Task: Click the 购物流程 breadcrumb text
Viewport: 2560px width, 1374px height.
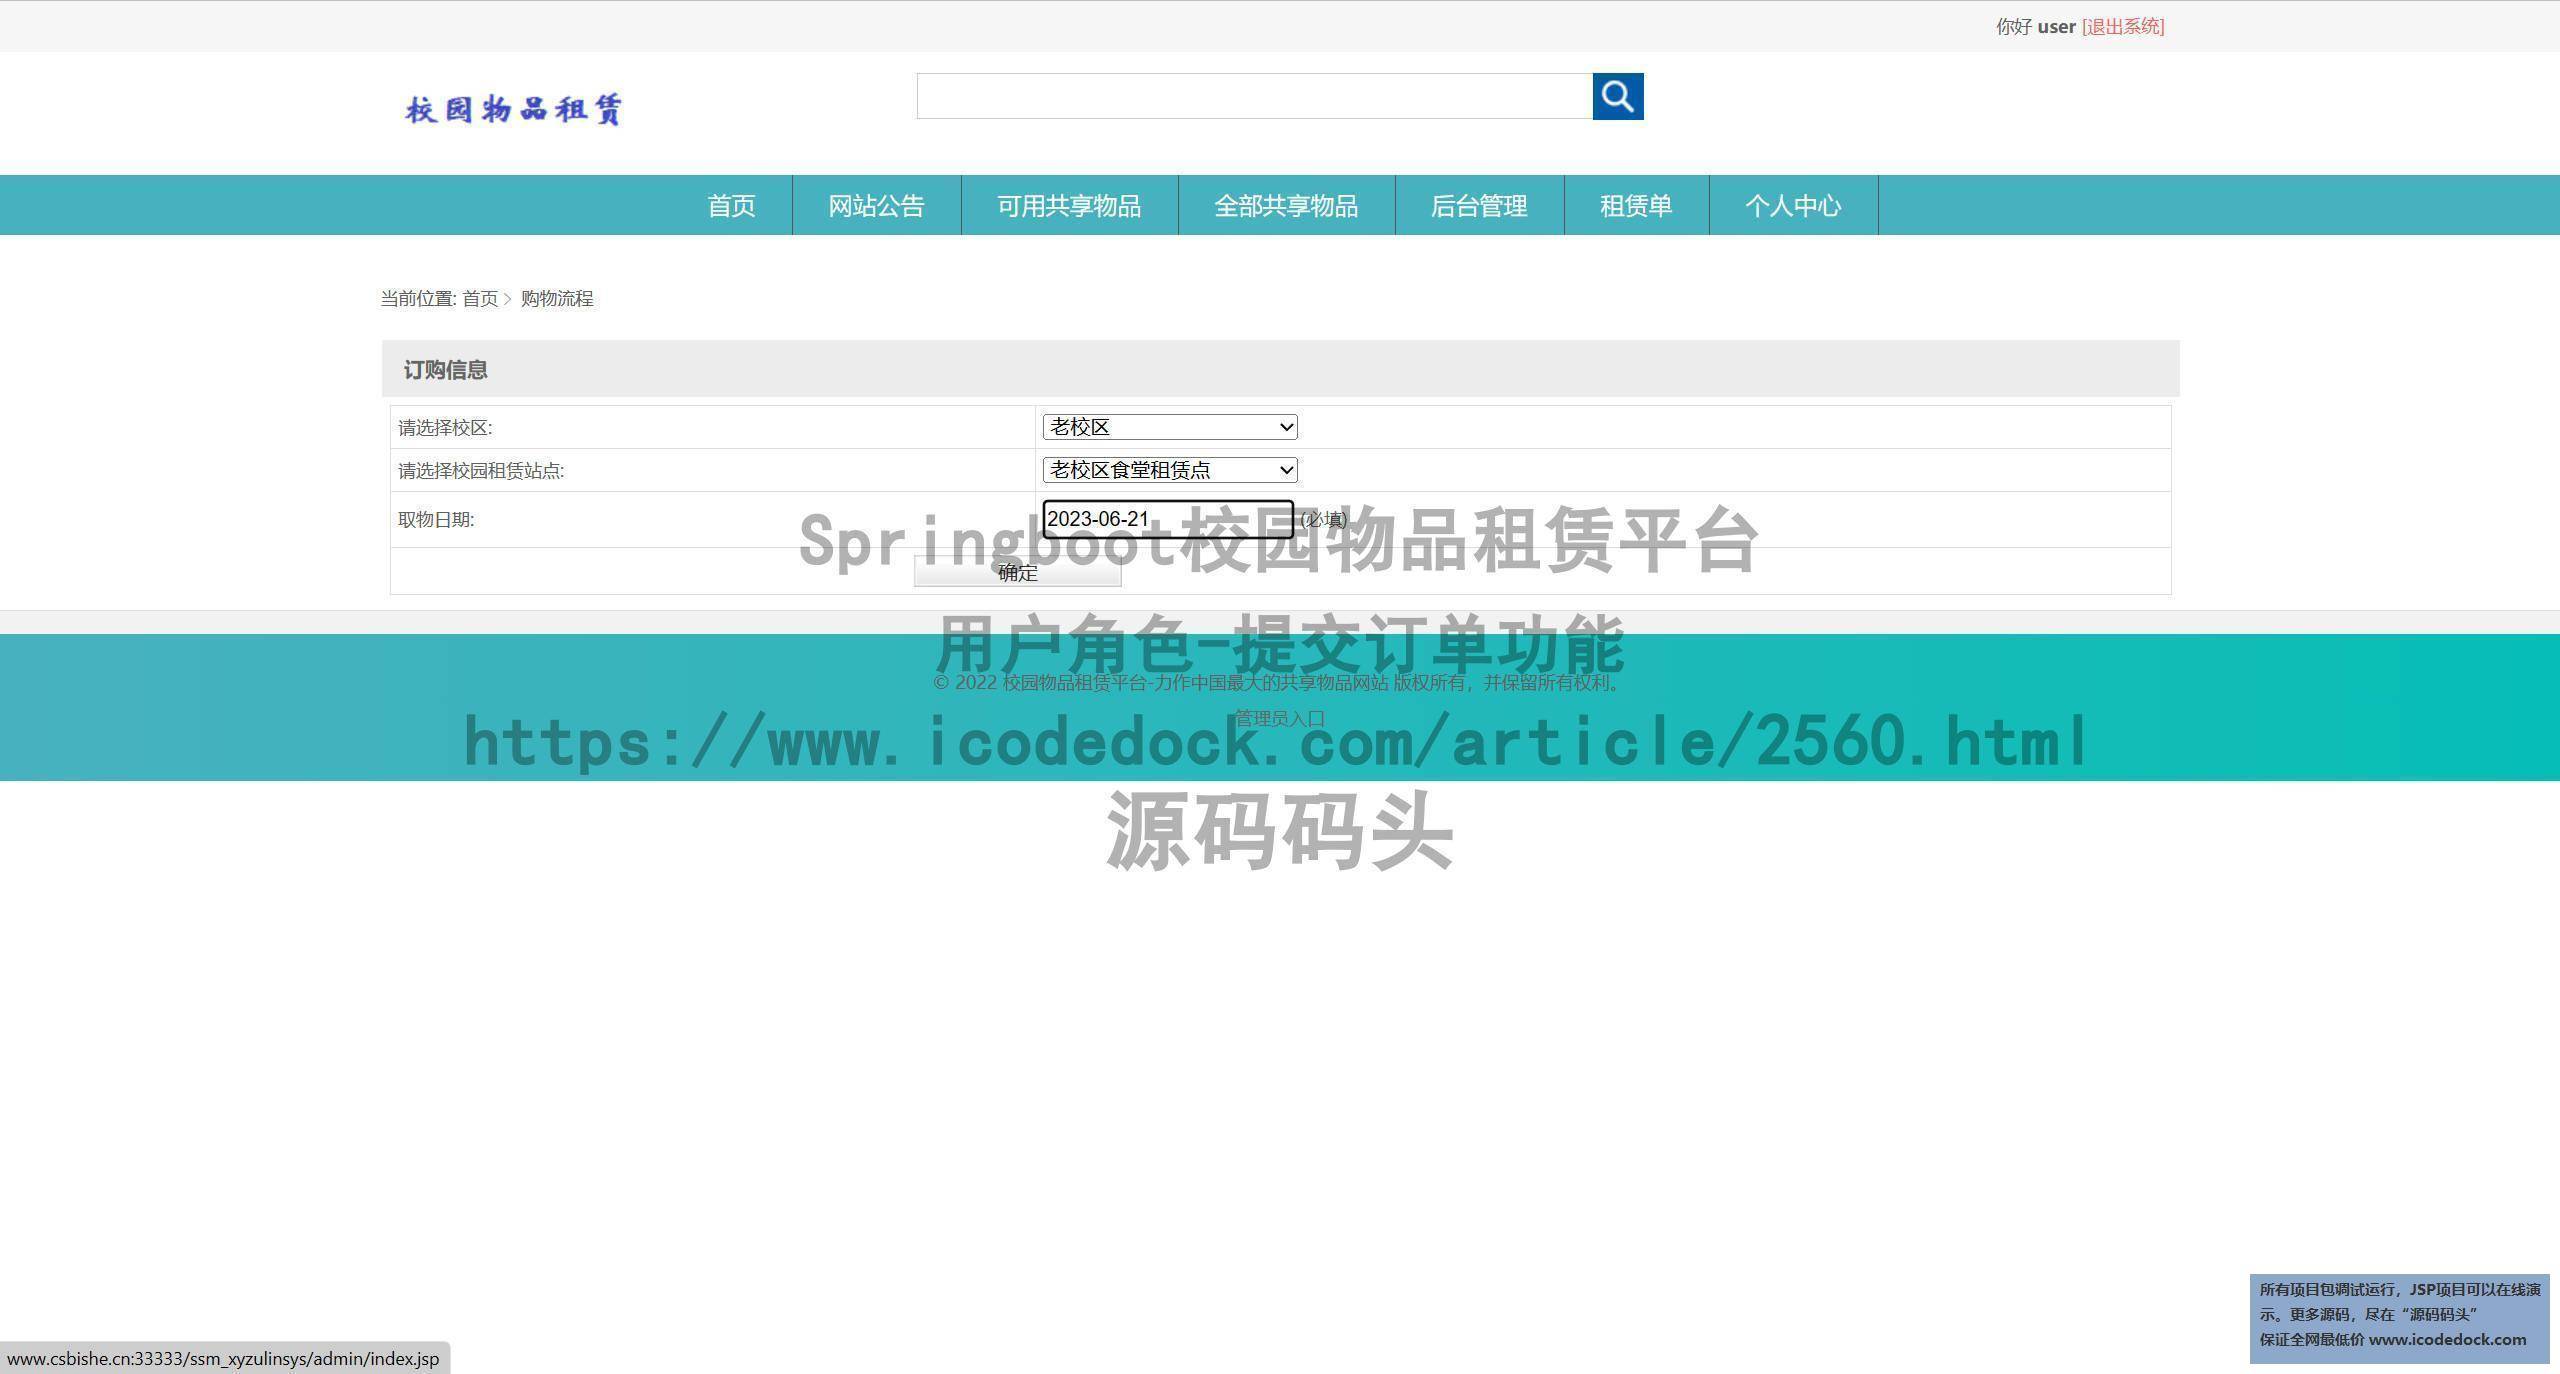Action: click(557, 299)
